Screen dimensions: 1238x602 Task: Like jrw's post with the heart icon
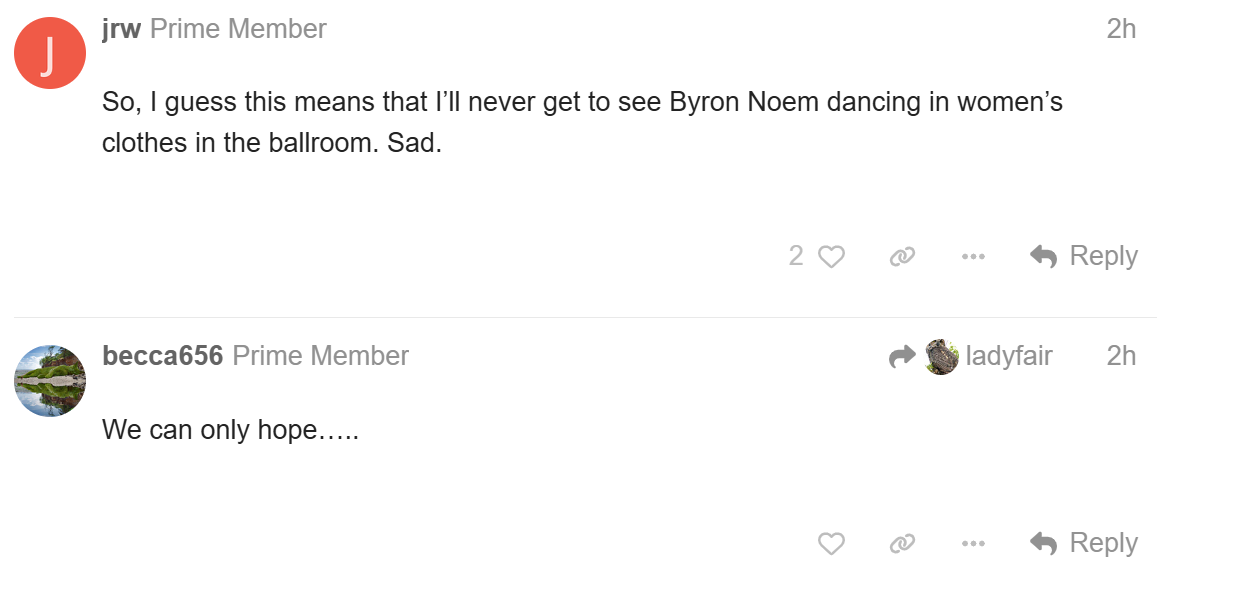tap(831, 257)
